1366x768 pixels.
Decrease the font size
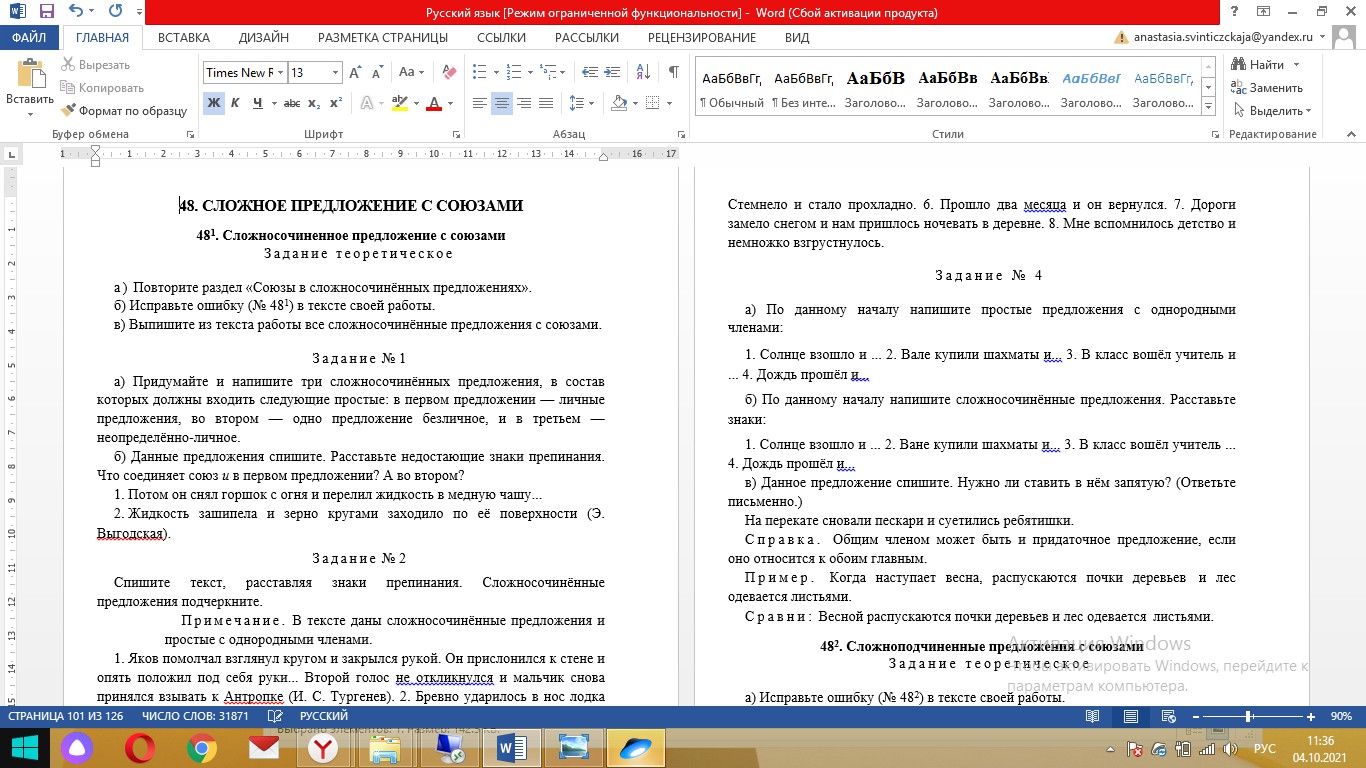point(378,73)
